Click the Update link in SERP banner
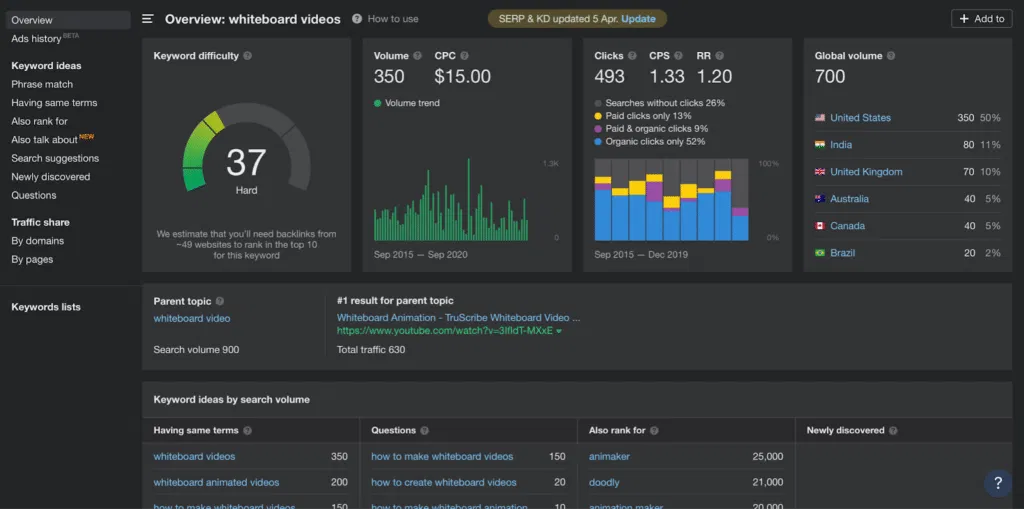The width and height of the screenshot is (1024, 509). click(638, 19)
